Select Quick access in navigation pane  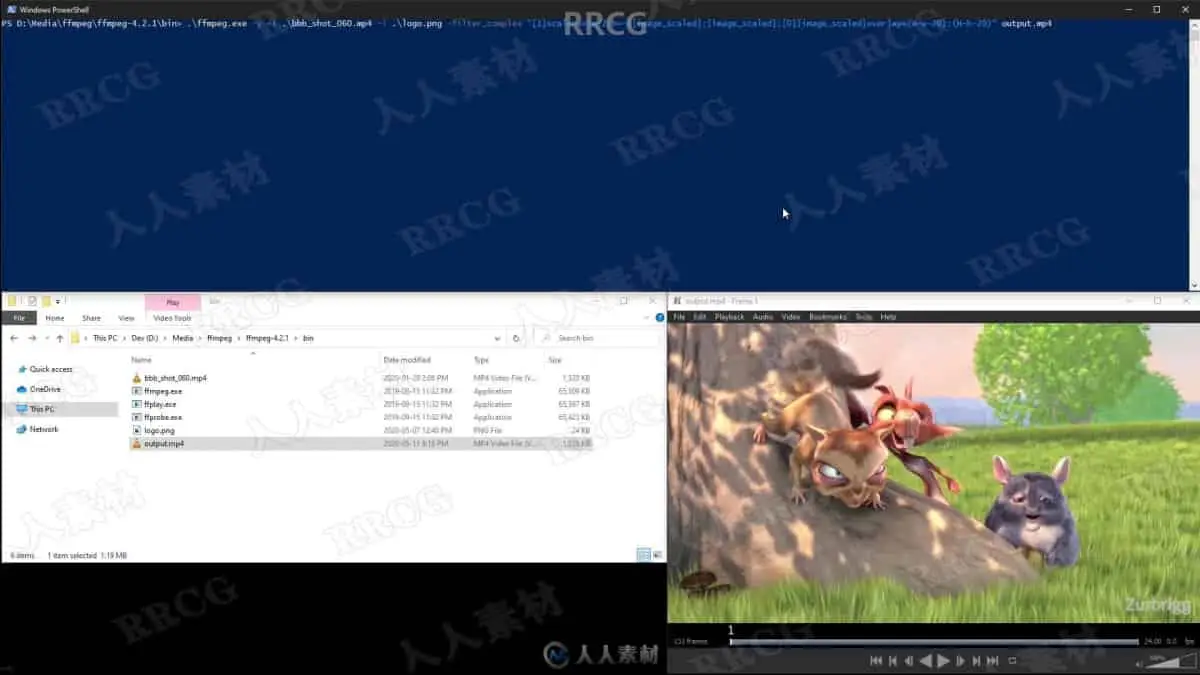pos(50,369)
